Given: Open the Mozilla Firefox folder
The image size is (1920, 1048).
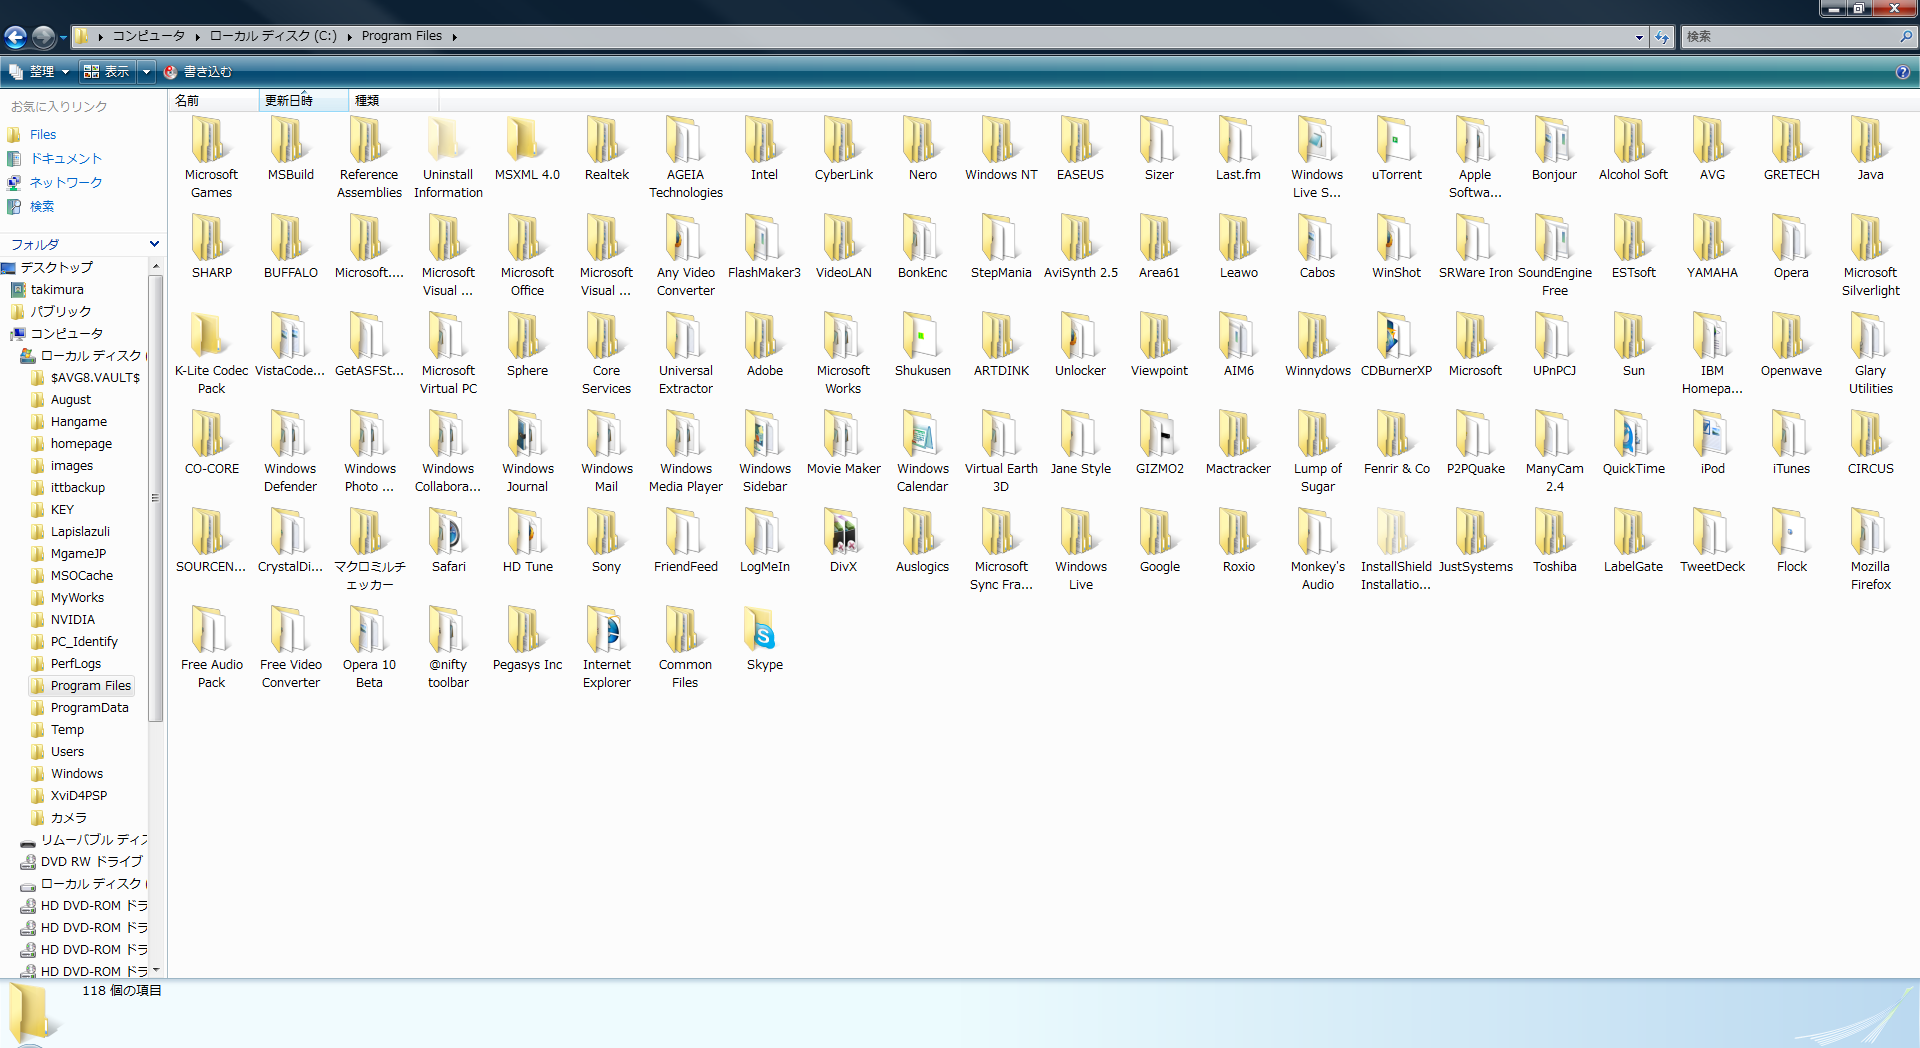Looking at the screenshot, I should pos(1870,549).
